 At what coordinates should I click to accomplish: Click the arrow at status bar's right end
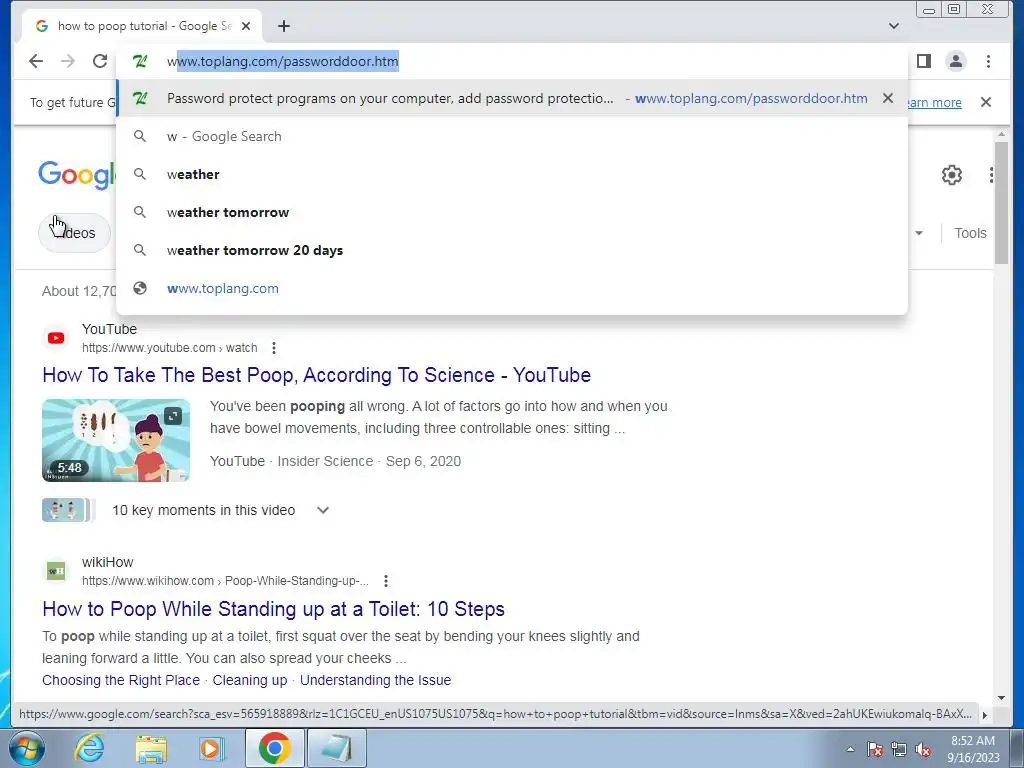pos(985,715)
